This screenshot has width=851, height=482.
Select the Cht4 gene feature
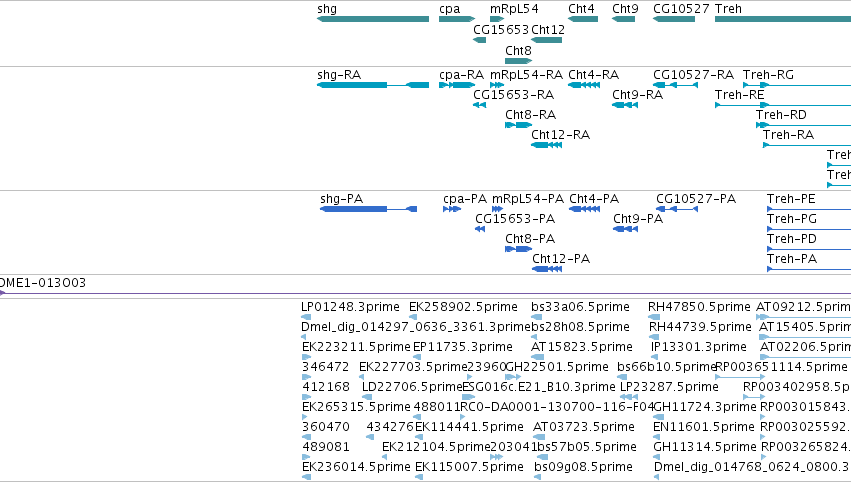(583, 19)
